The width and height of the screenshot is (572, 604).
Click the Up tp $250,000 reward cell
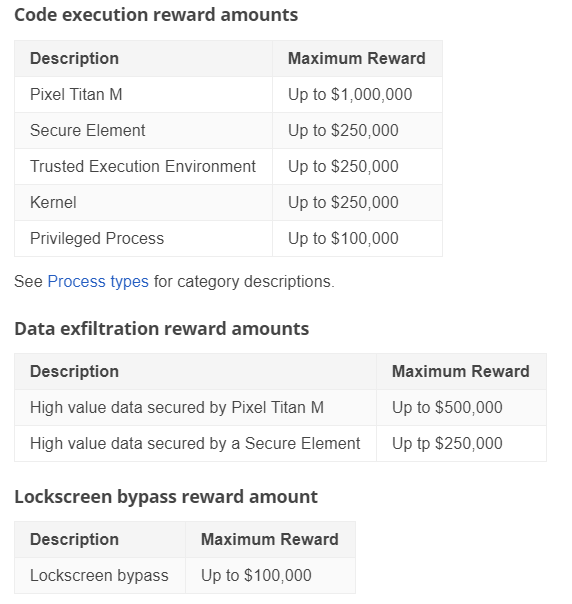click(461, 443)
